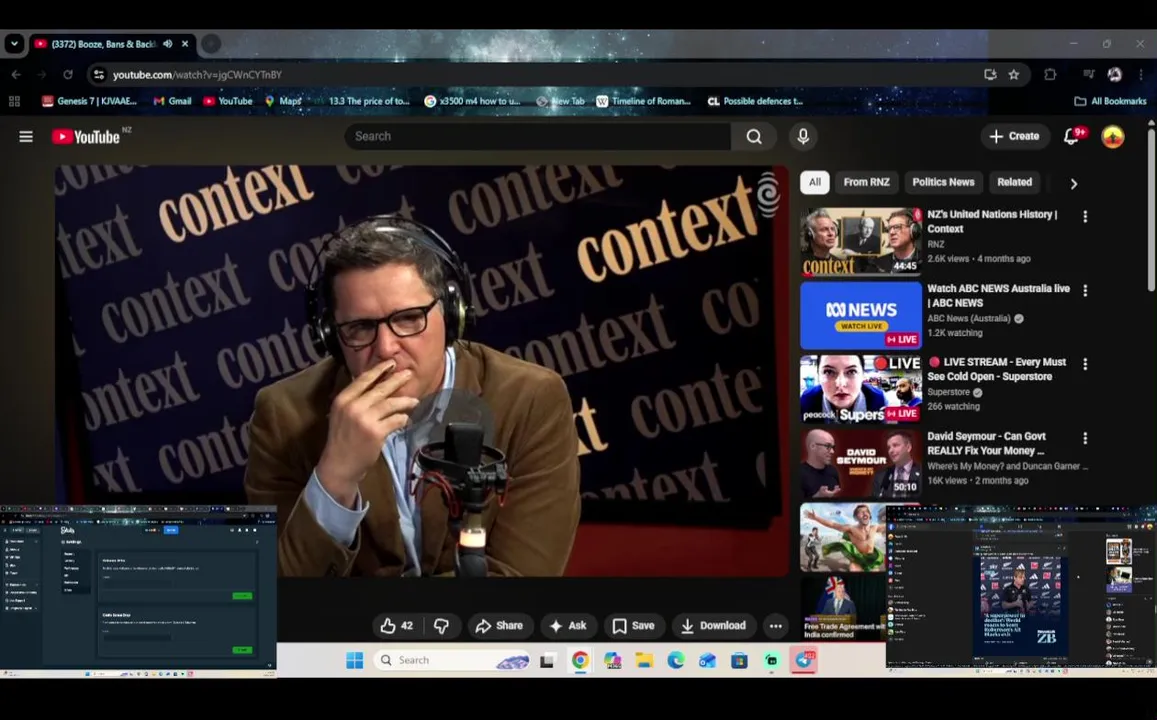Open File Explorer from taskbar
The height and width of the screenshot is (720, 1157).
point(644,660)
